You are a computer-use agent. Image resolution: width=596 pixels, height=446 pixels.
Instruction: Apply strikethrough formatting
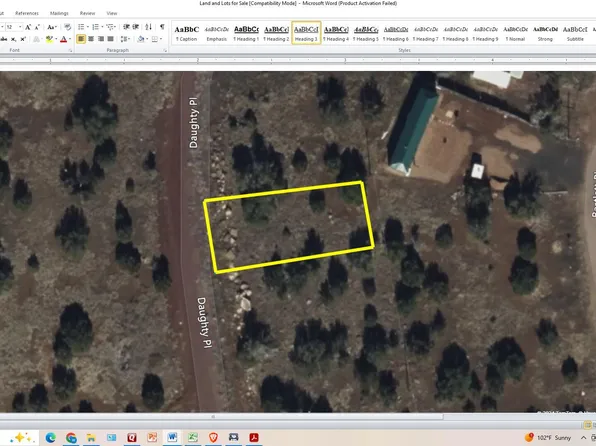4,39
